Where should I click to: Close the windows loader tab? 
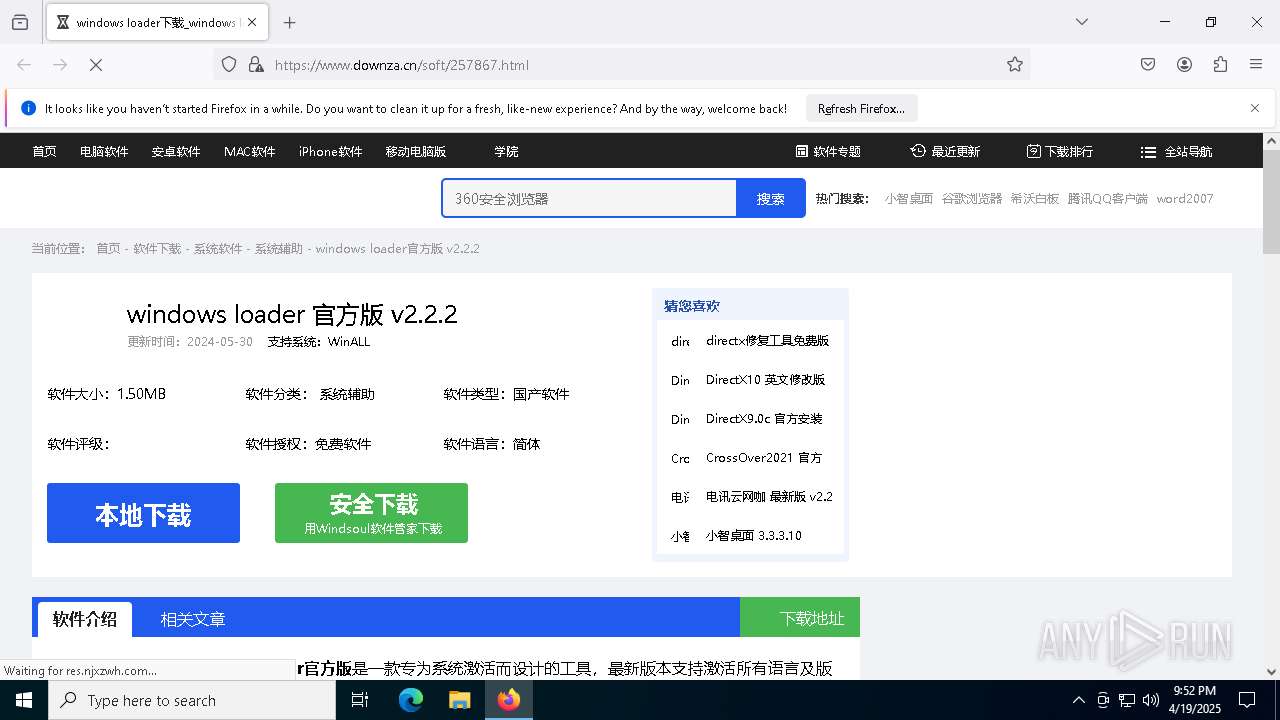click(252, 22)
